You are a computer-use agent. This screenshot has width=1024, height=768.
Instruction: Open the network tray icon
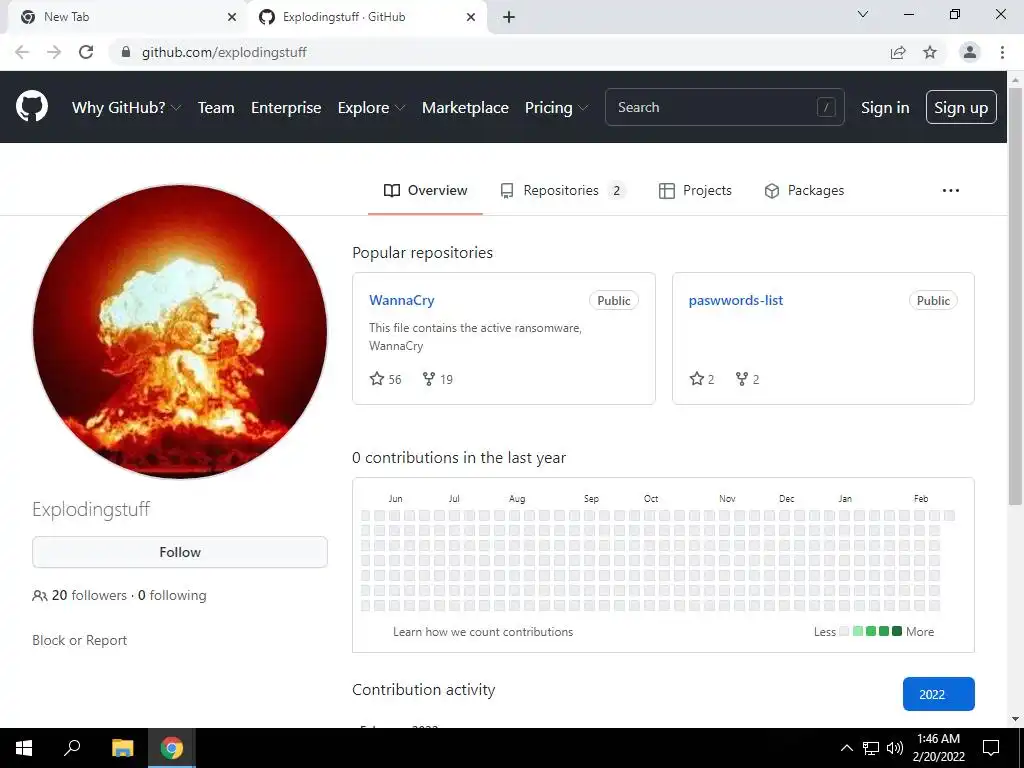[x=871, y=748]
